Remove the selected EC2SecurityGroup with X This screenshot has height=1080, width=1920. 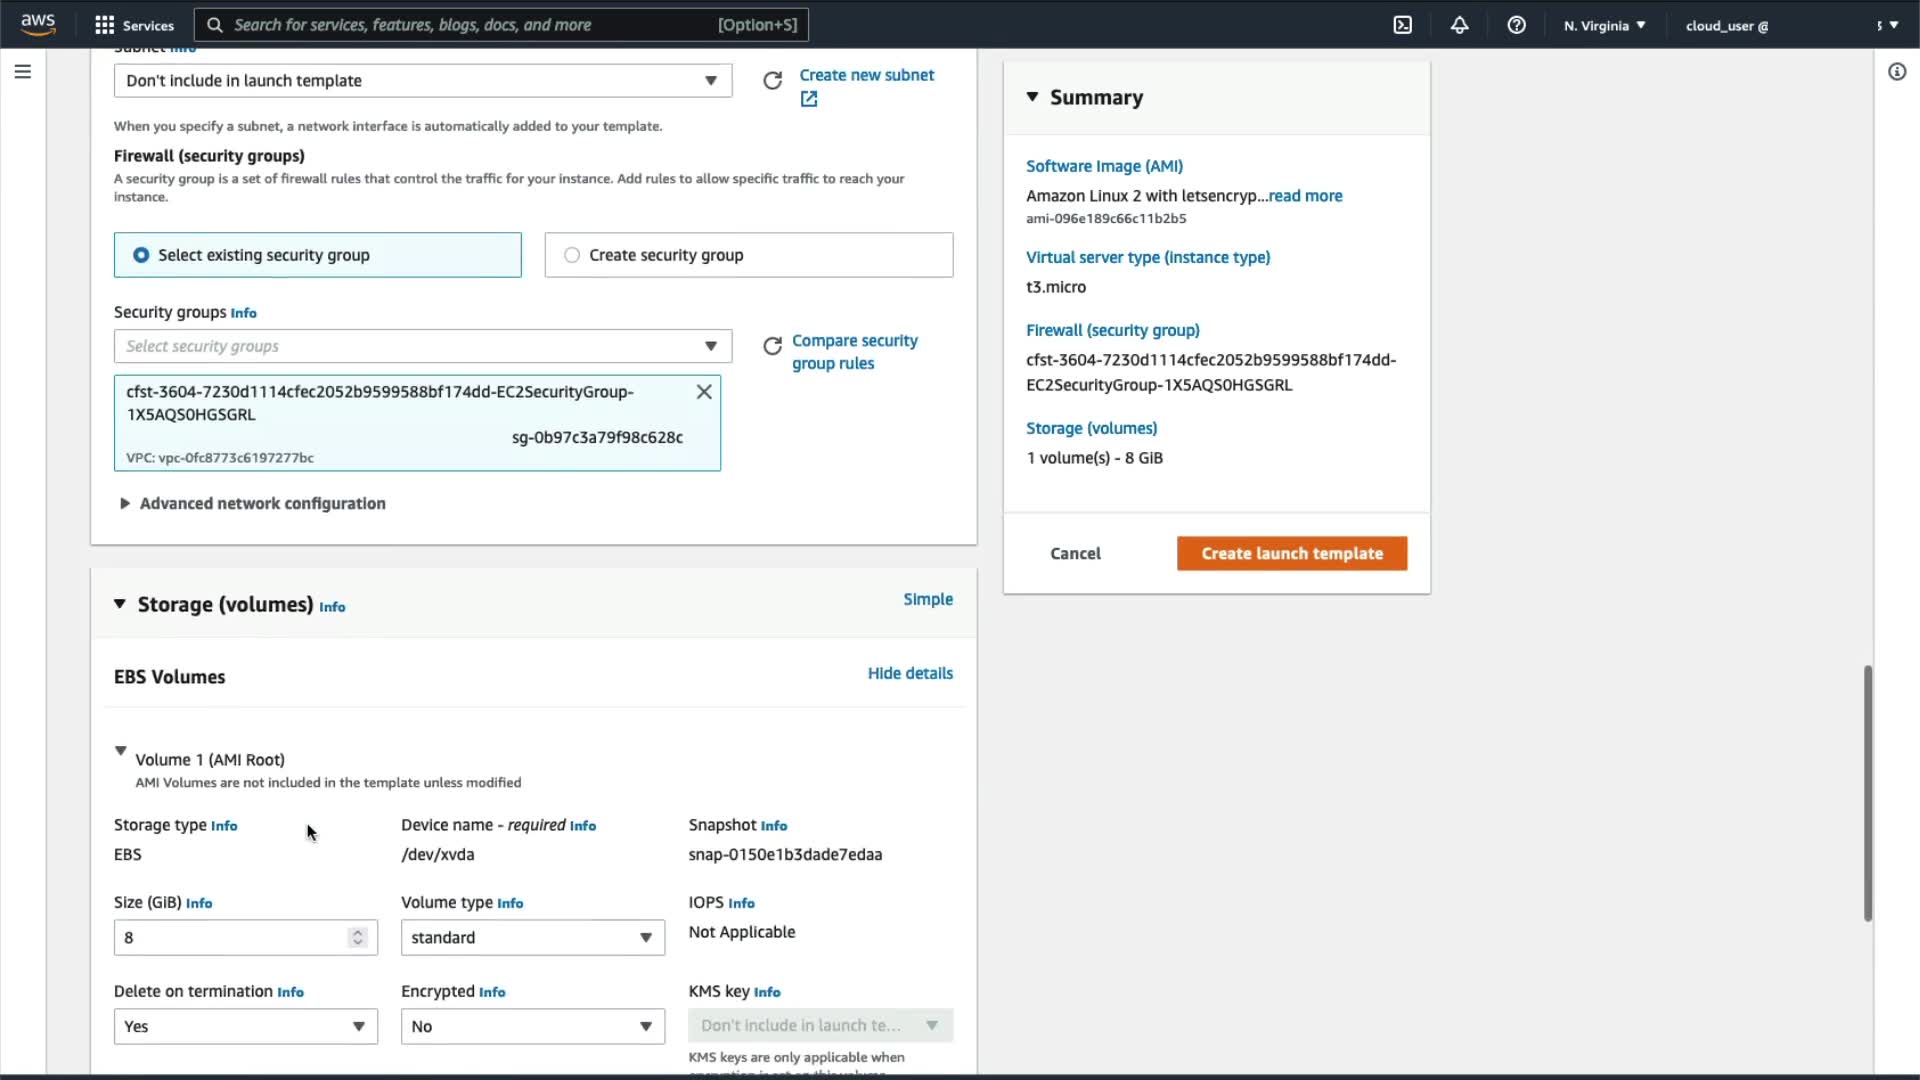coord(704,392)
